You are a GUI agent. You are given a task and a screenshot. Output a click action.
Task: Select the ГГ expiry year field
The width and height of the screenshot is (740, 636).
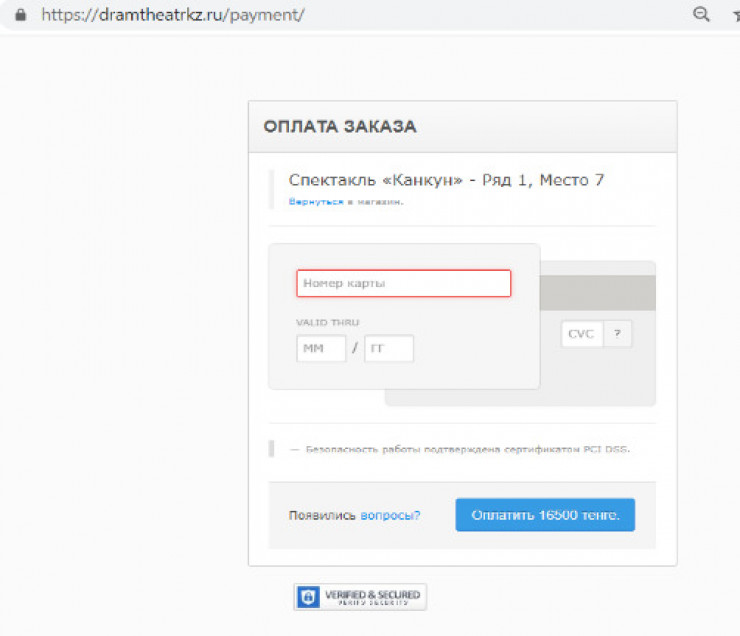388,348
